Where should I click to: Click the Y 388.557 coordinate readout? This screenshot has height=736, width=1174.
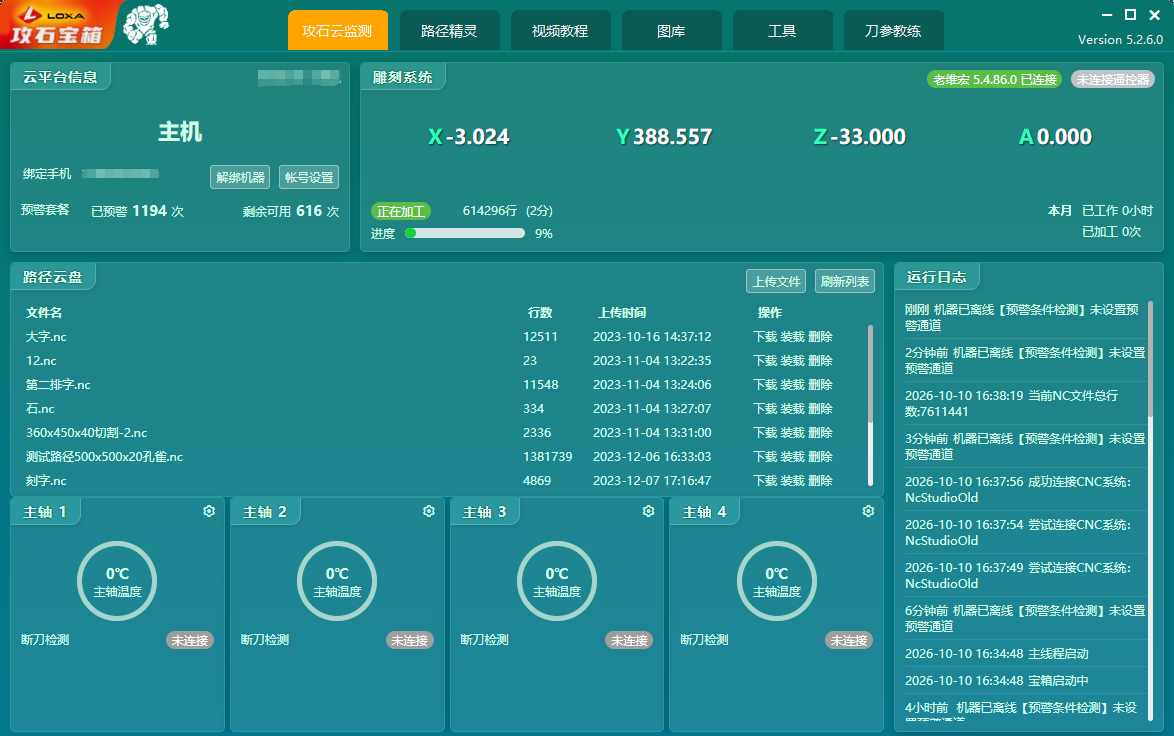point(664,136)
